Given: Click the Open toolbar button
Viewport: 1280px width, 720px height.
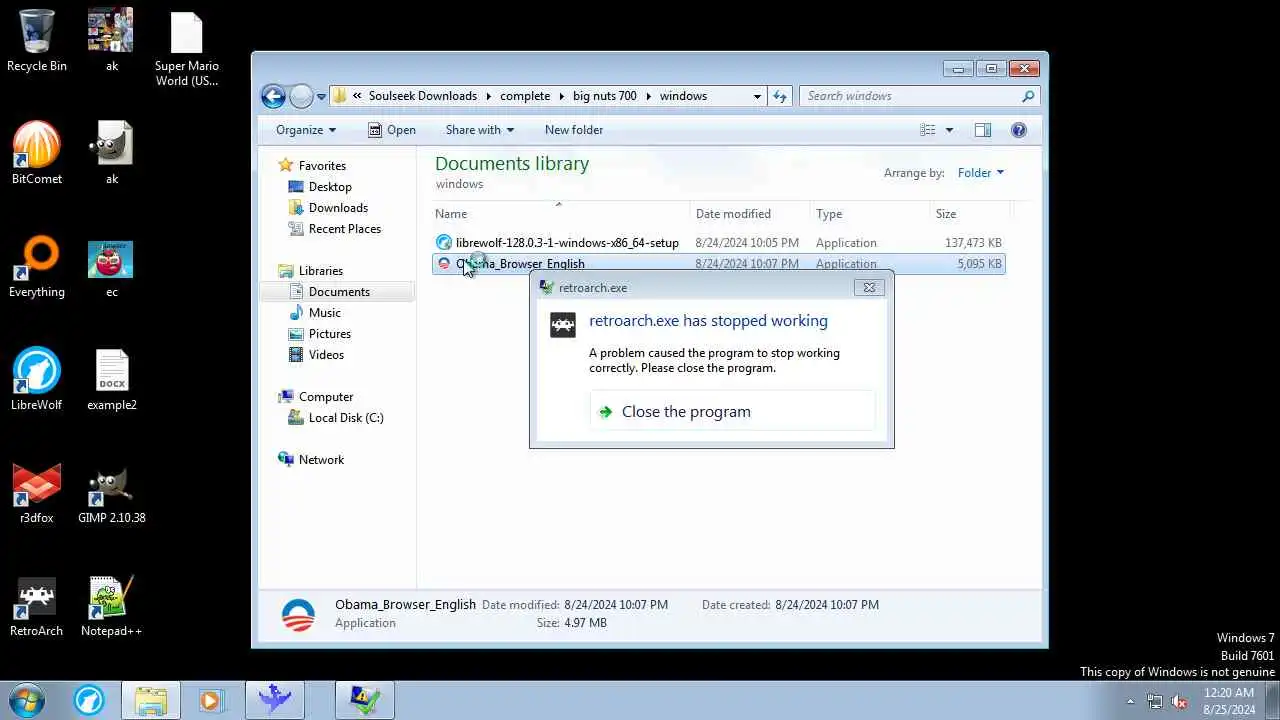Looking at the screenshot, I should pyautogui.click(x=391, y=130).
